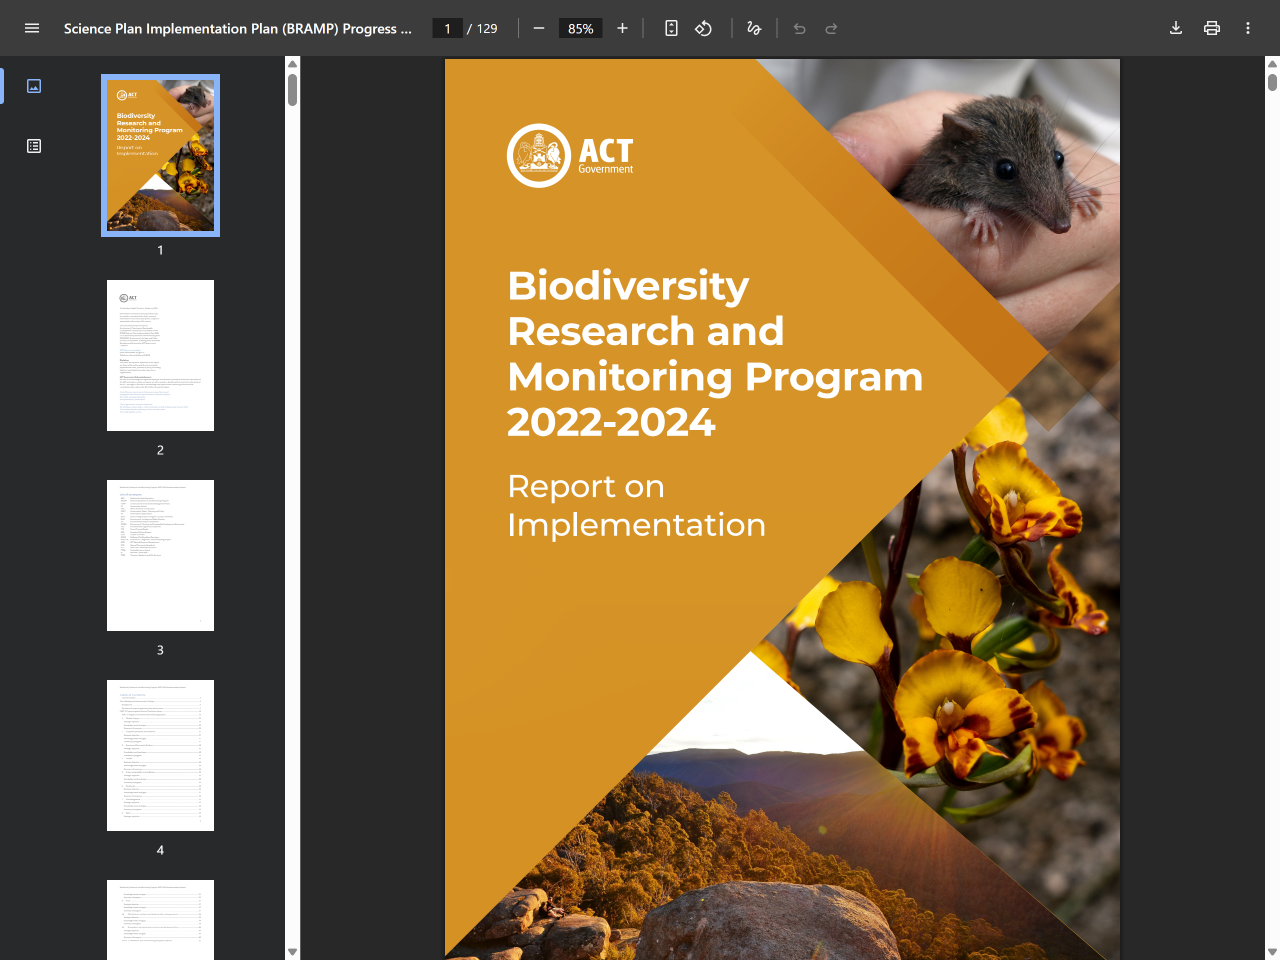Click the document scrollbar down arrow
Viewport: 1280px width, 960px height.
coord(1272,952)
